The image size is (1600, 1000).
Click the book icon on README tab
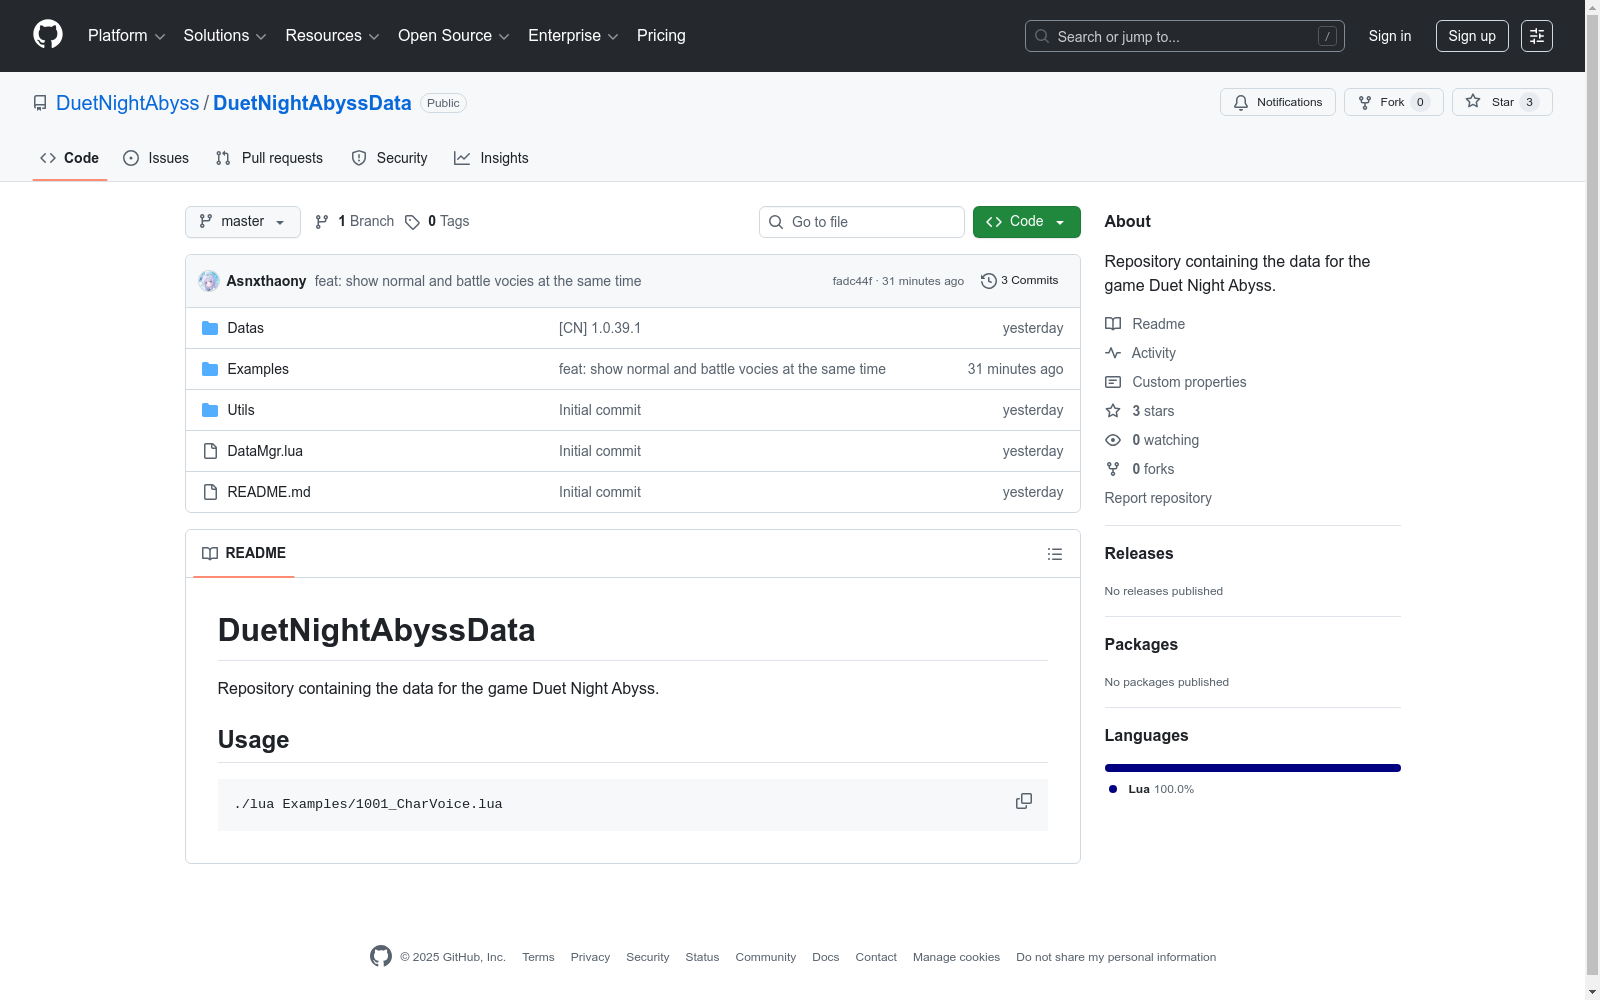pos(210,553)
